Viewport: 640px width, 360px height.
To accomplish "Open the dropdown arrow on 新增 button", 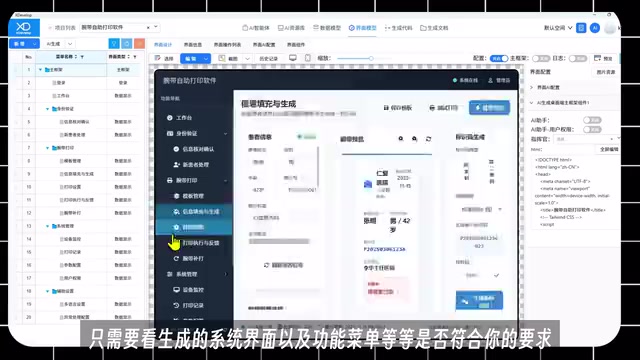I will (35, 44).
